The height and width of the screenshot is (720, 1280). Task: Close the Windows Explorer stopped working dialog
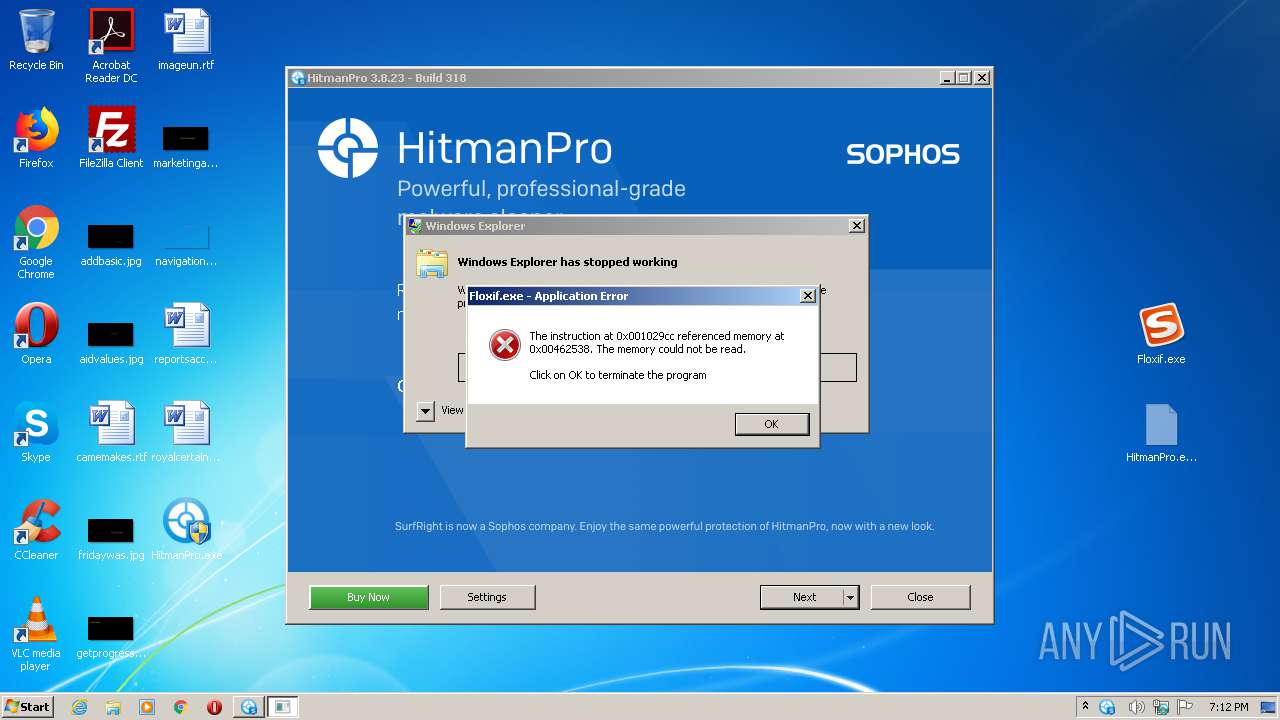857,226
